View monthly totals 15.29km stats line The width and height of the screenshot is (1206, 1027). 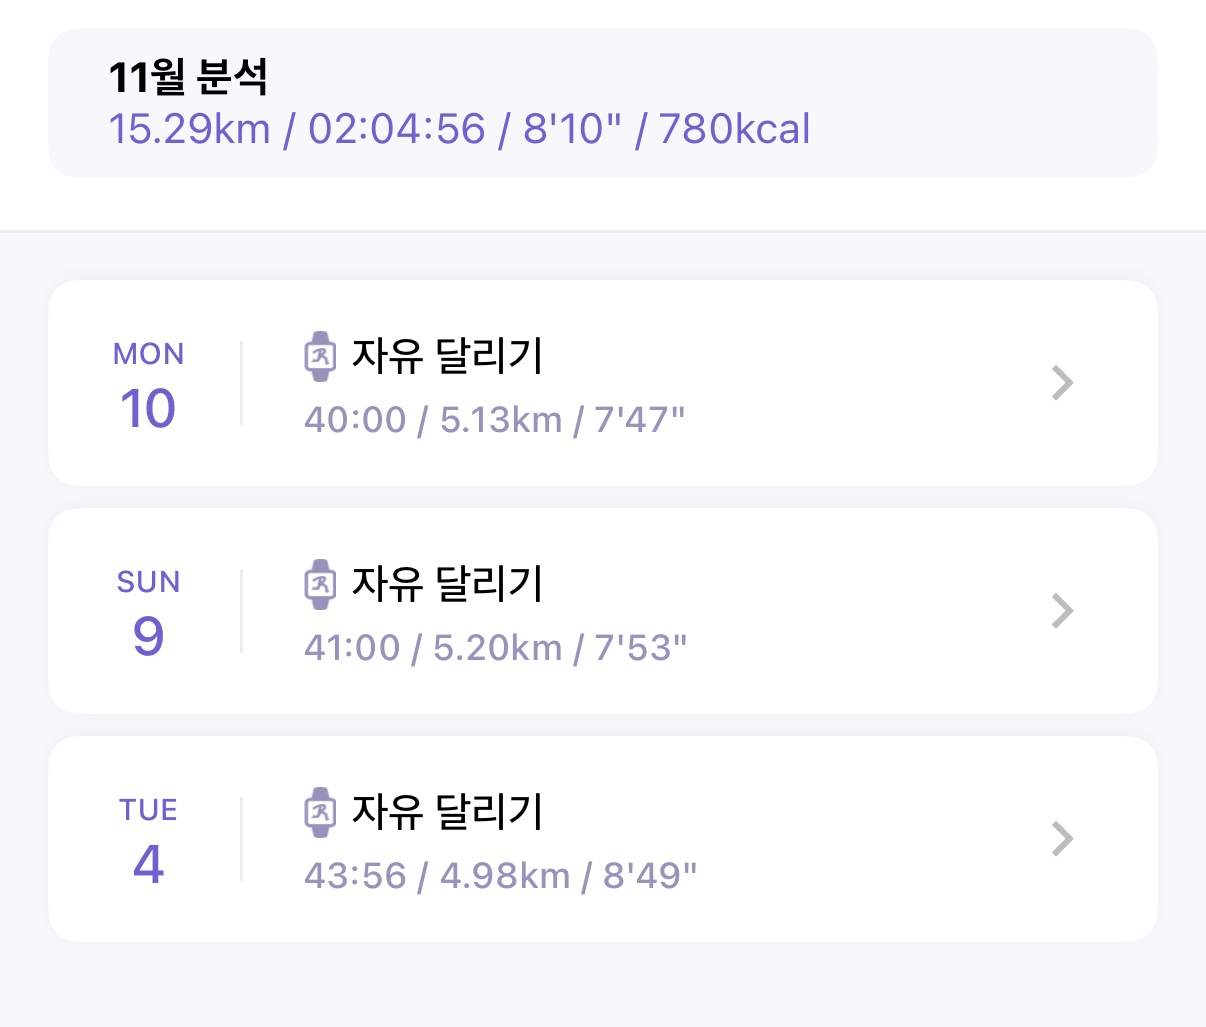[459, 130]
